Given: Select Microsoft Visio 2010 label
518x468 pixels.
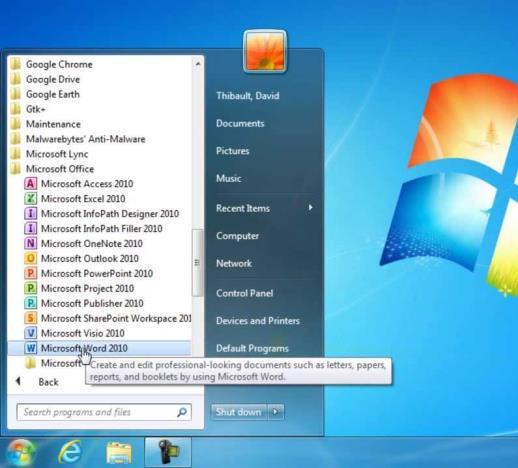Looking at the screenshot, I should [83, 333].
